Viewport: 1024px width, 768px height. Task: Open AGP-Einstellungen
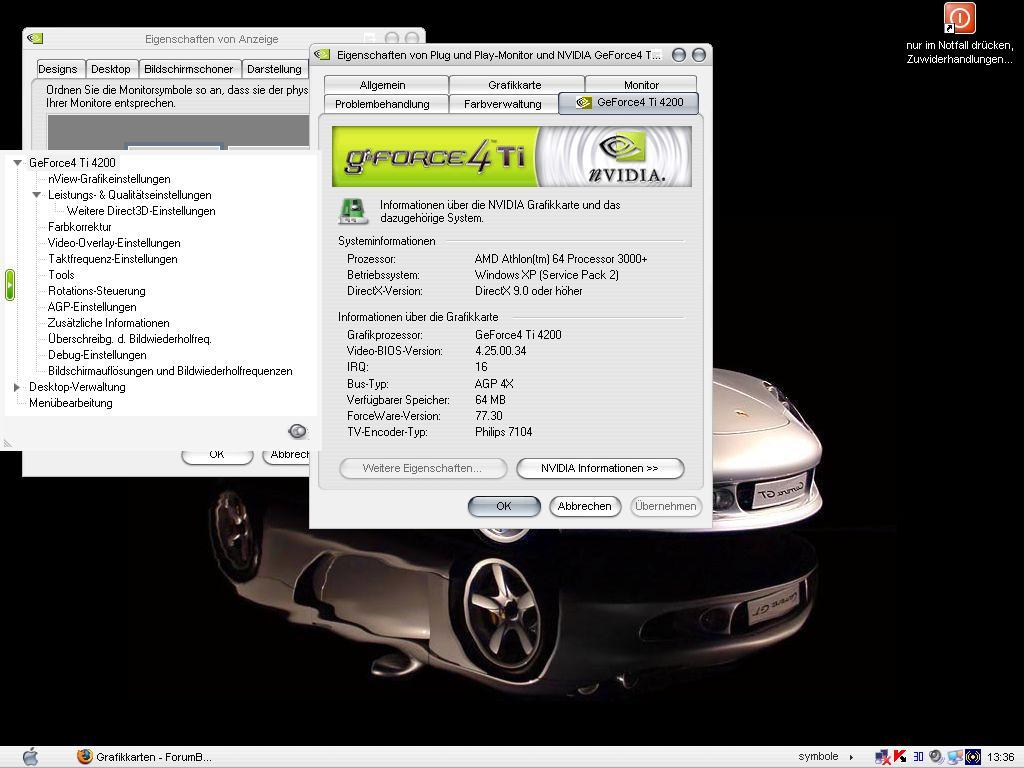tap(92, 307)
